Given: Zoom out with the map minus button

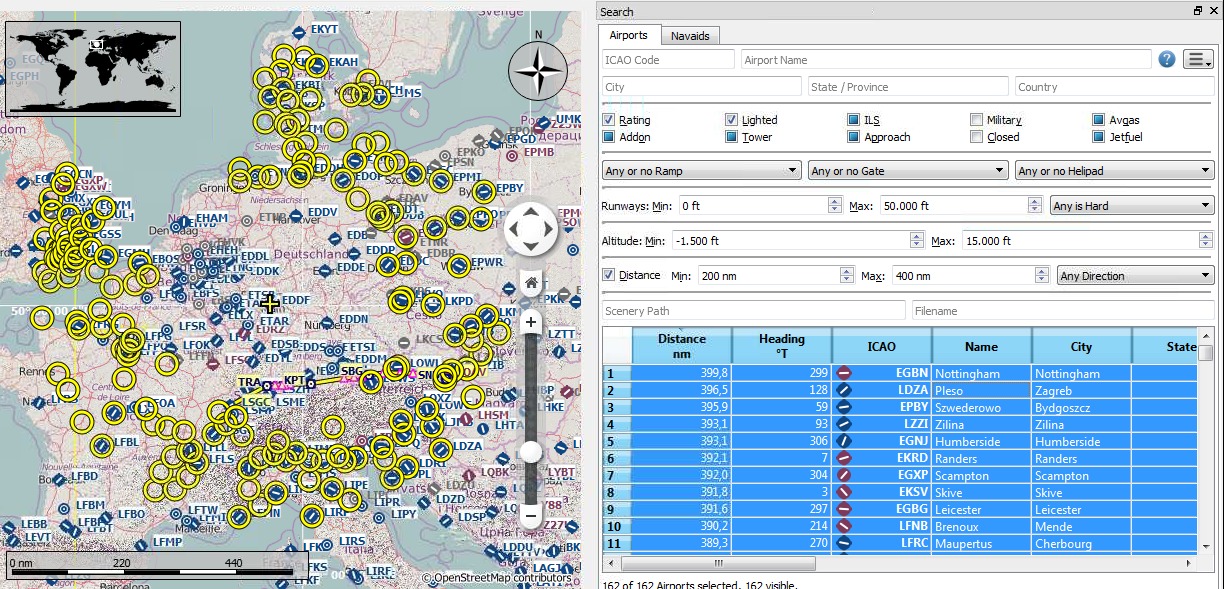Looking at the screenshot, I should tap(531, 516).
